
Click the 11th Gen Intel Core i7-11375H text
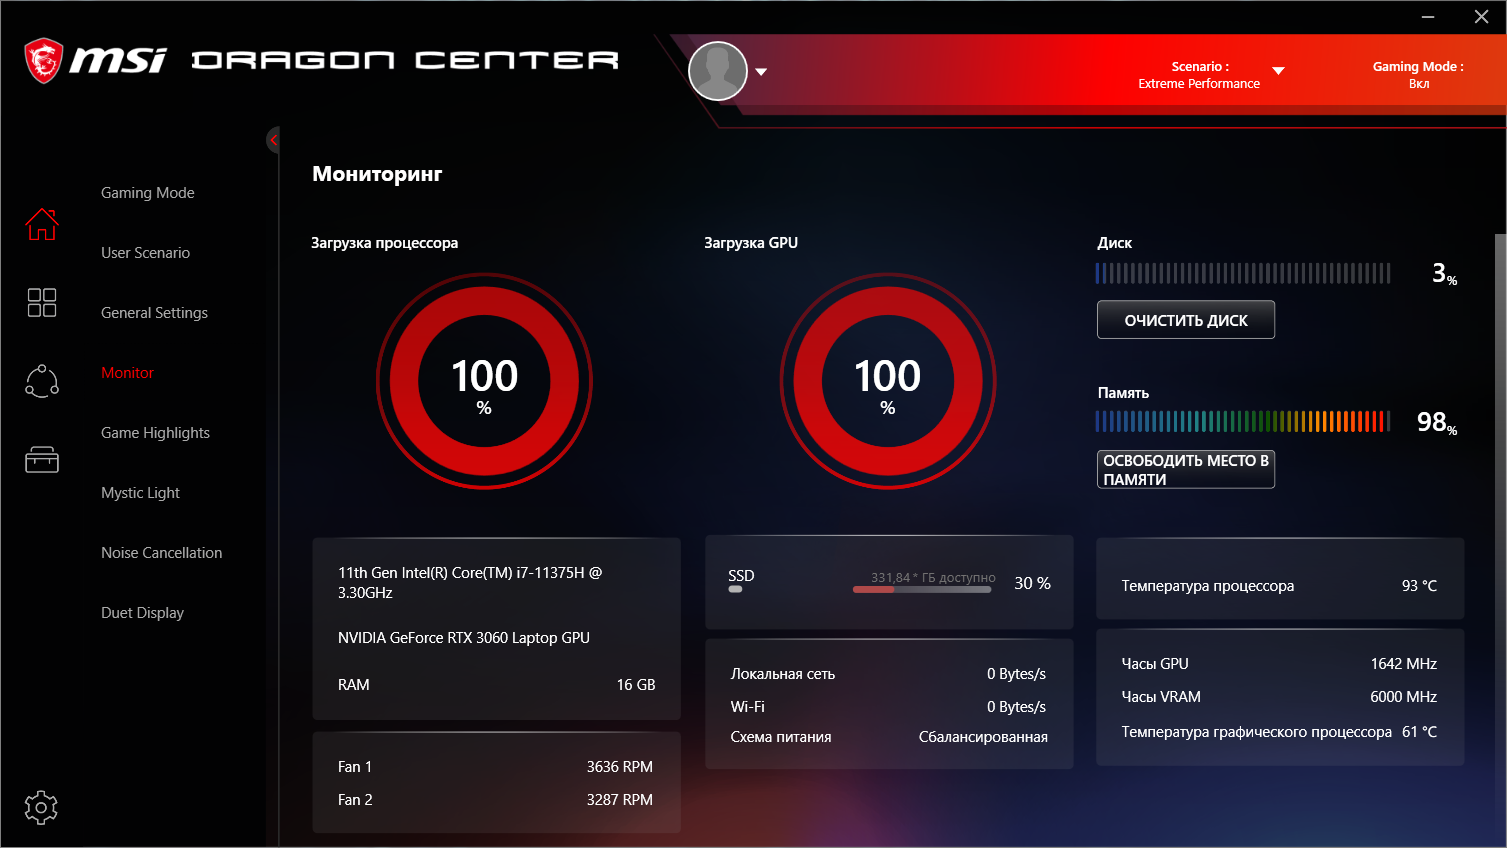[x=470, y=583]
